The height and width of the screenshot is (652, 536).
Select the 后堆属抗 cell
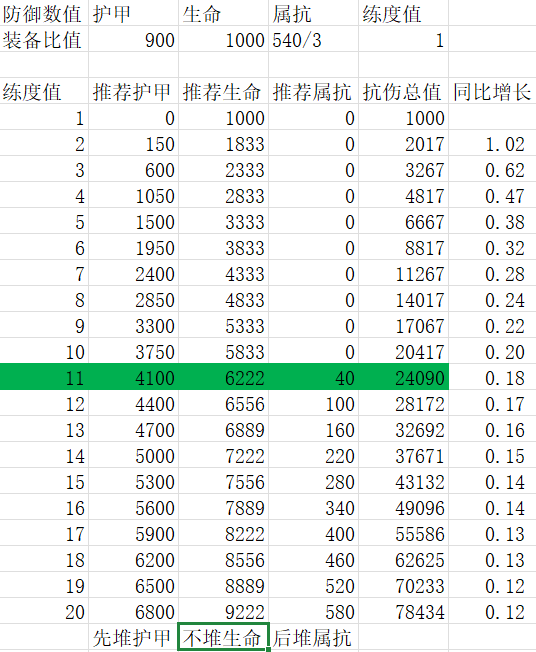pyautogui.click(x=313, y=637)
